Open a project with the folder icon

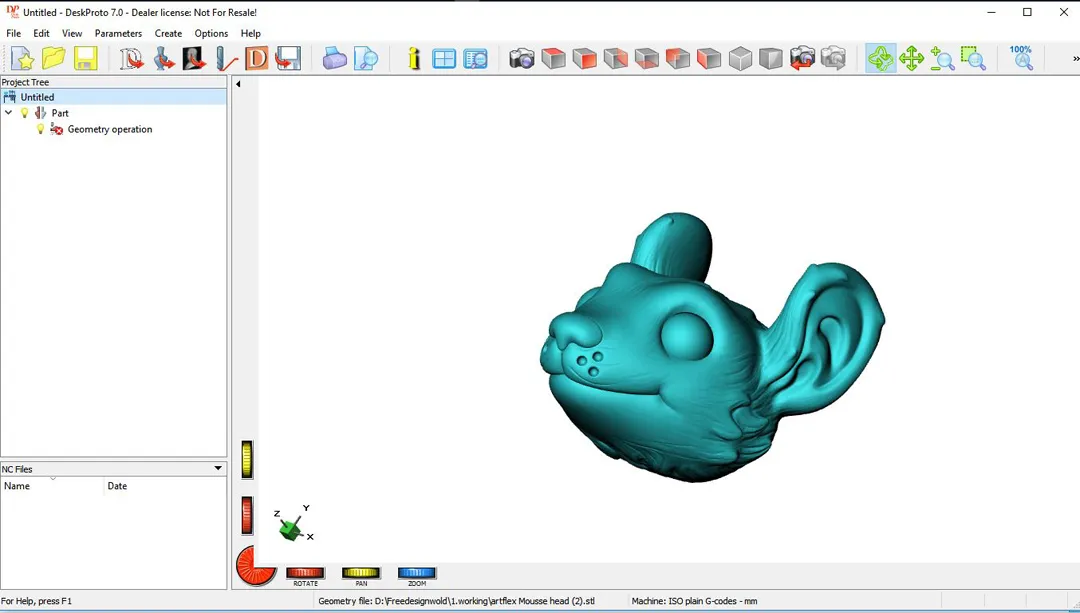54,59
